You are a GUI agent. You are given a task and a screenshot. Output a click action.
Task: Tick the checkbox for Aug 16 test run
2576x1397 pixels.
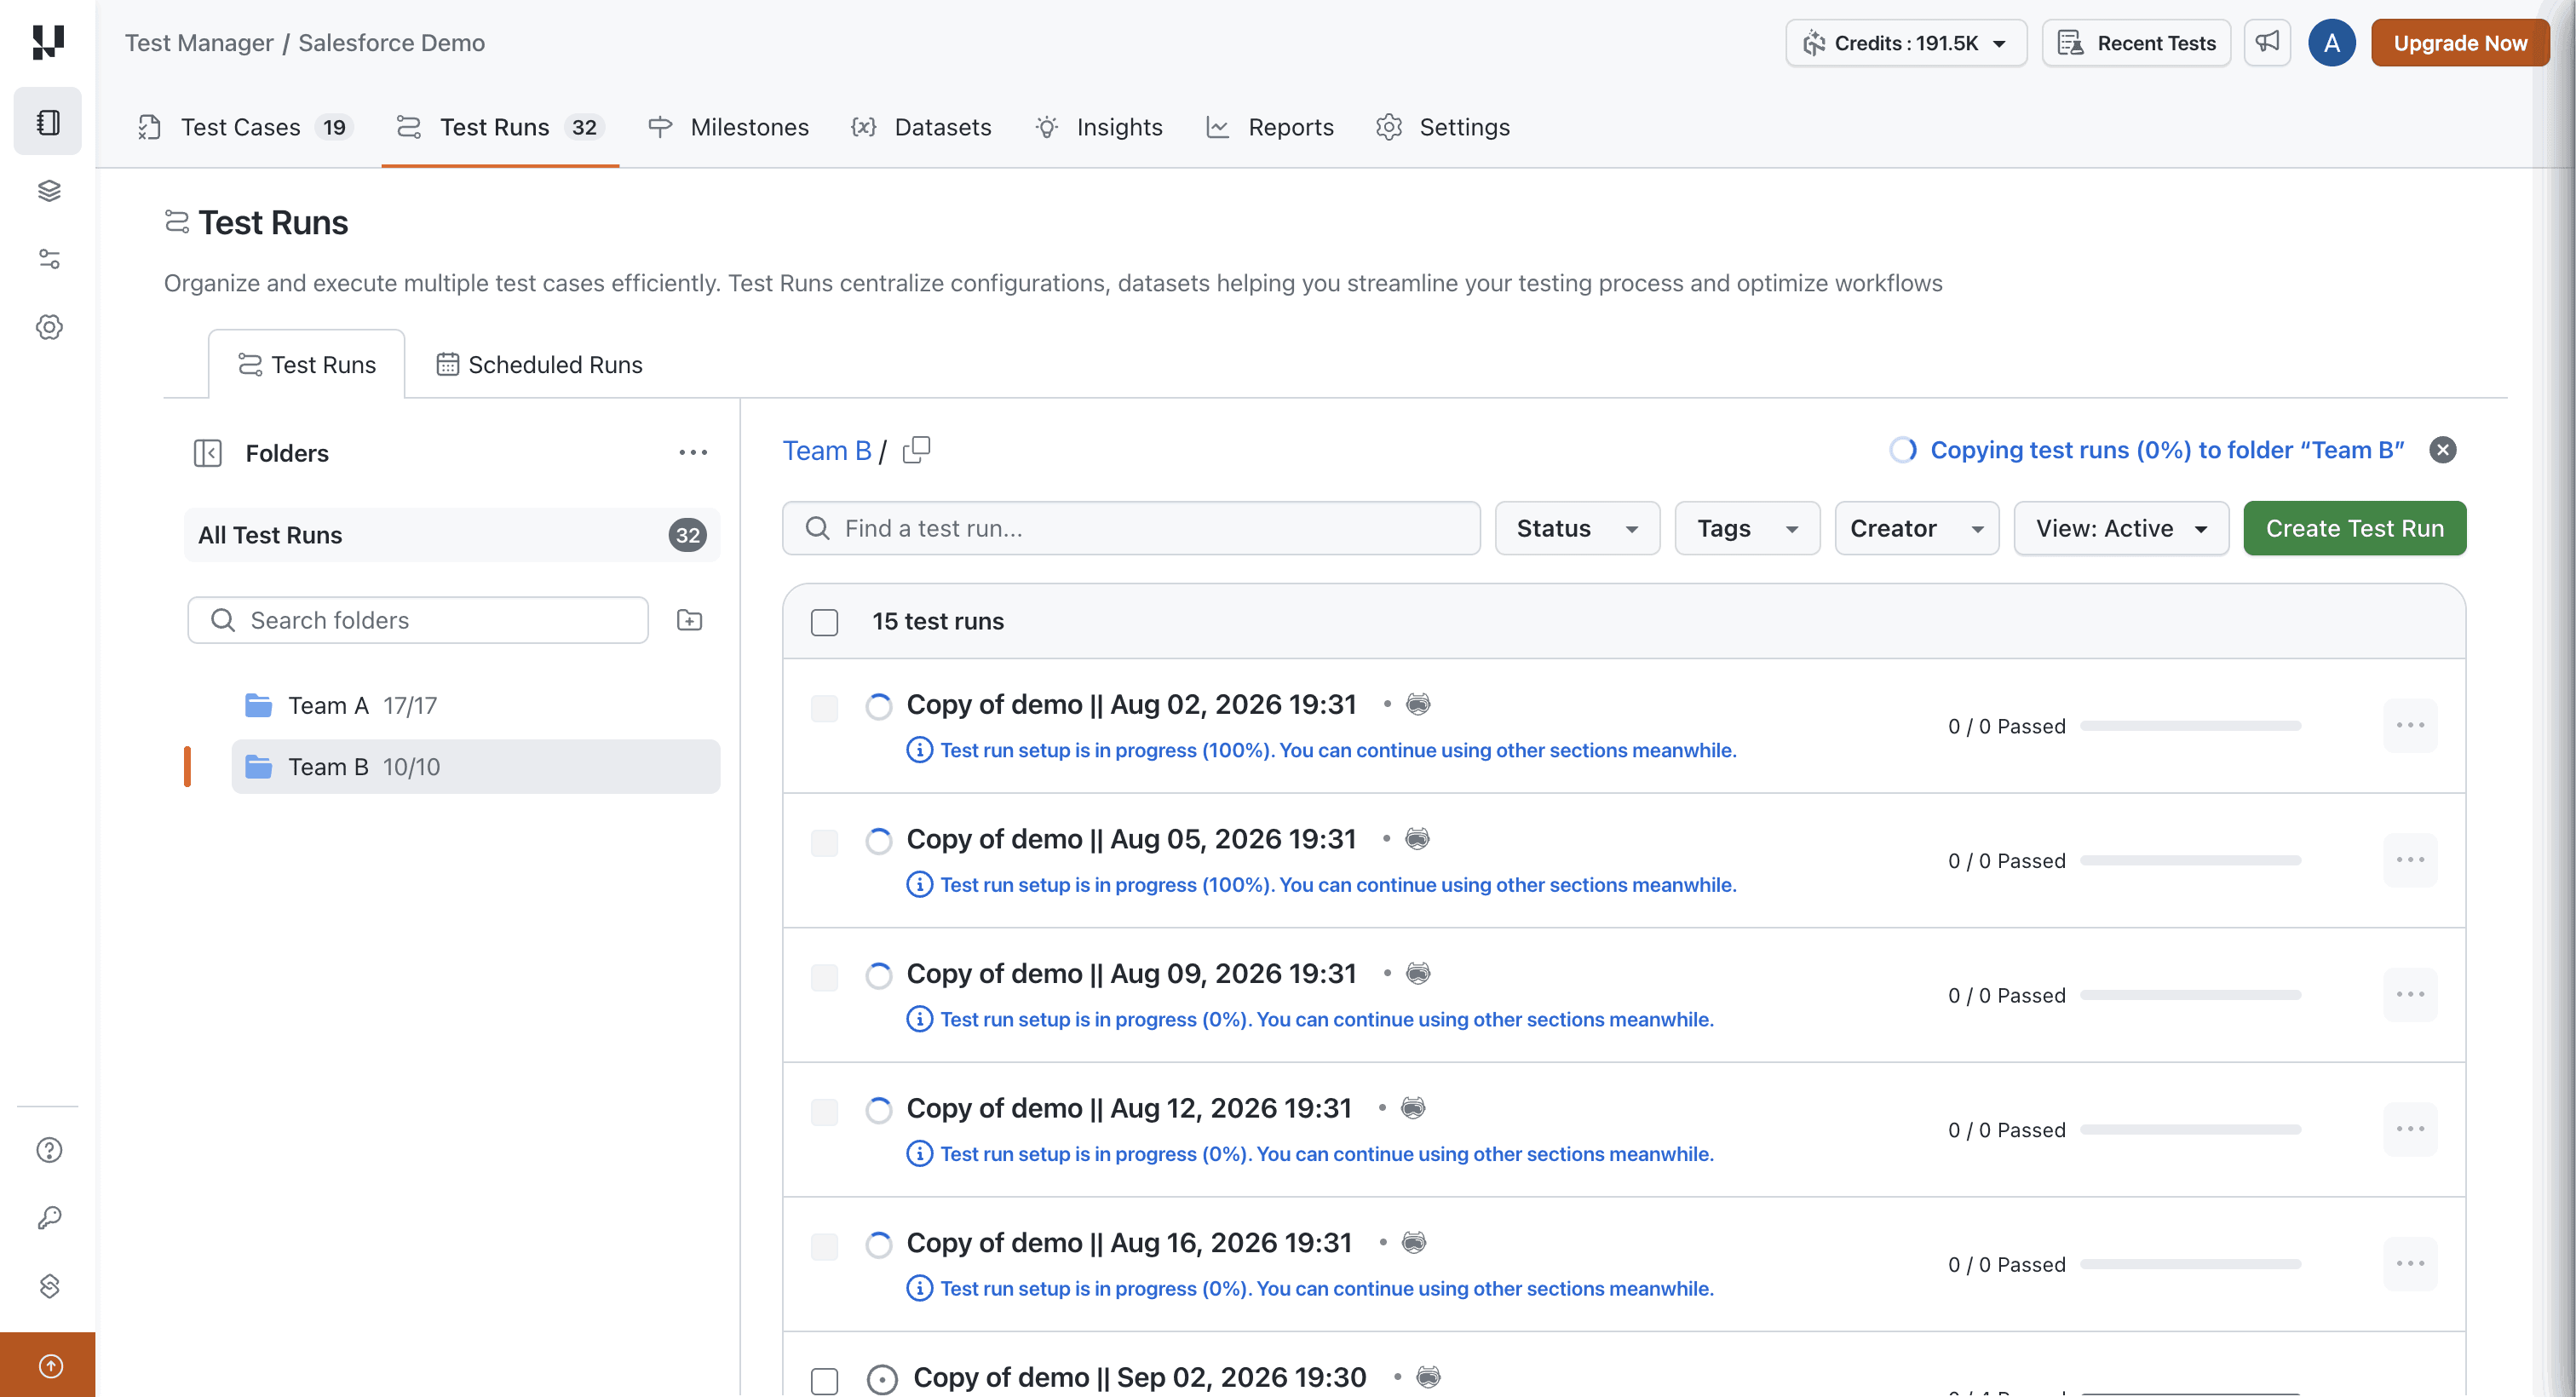click(824, 1246)
